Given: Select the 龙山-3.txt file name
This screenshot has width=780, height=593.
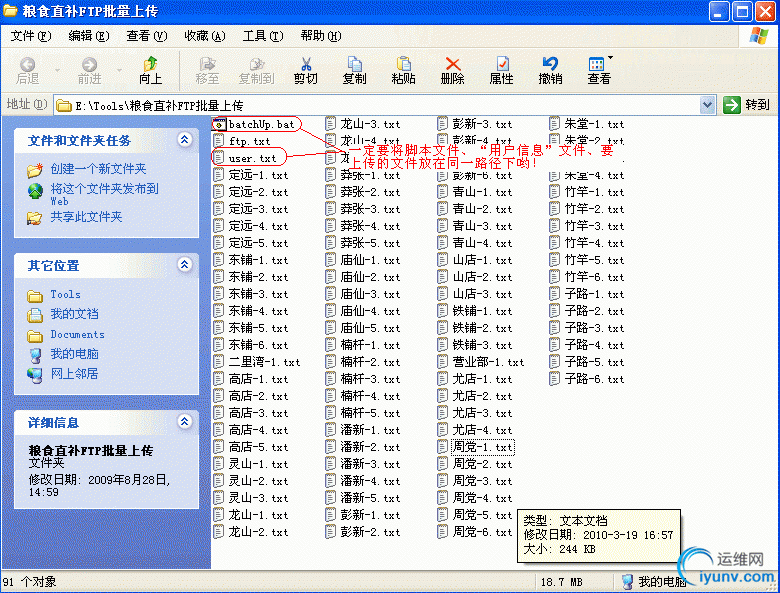Looking at the screenshot, I should 371,124.
